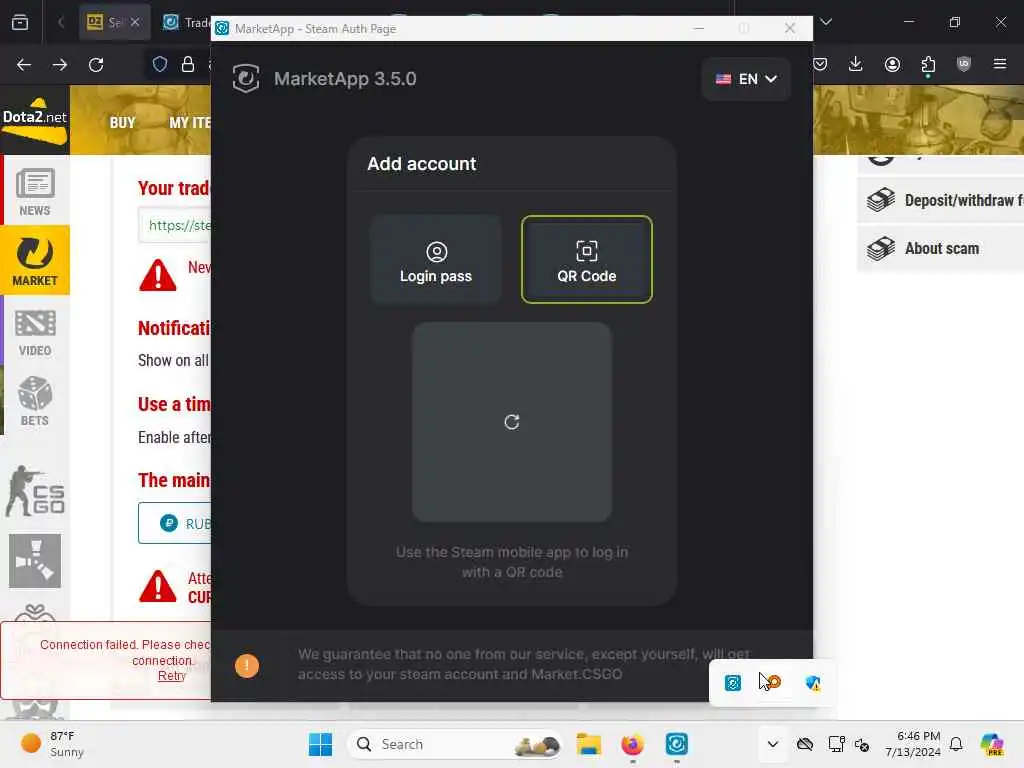
Task: Click the Copilot icon in taskbar
Action: pyautogui.click(x=992, y=744)
